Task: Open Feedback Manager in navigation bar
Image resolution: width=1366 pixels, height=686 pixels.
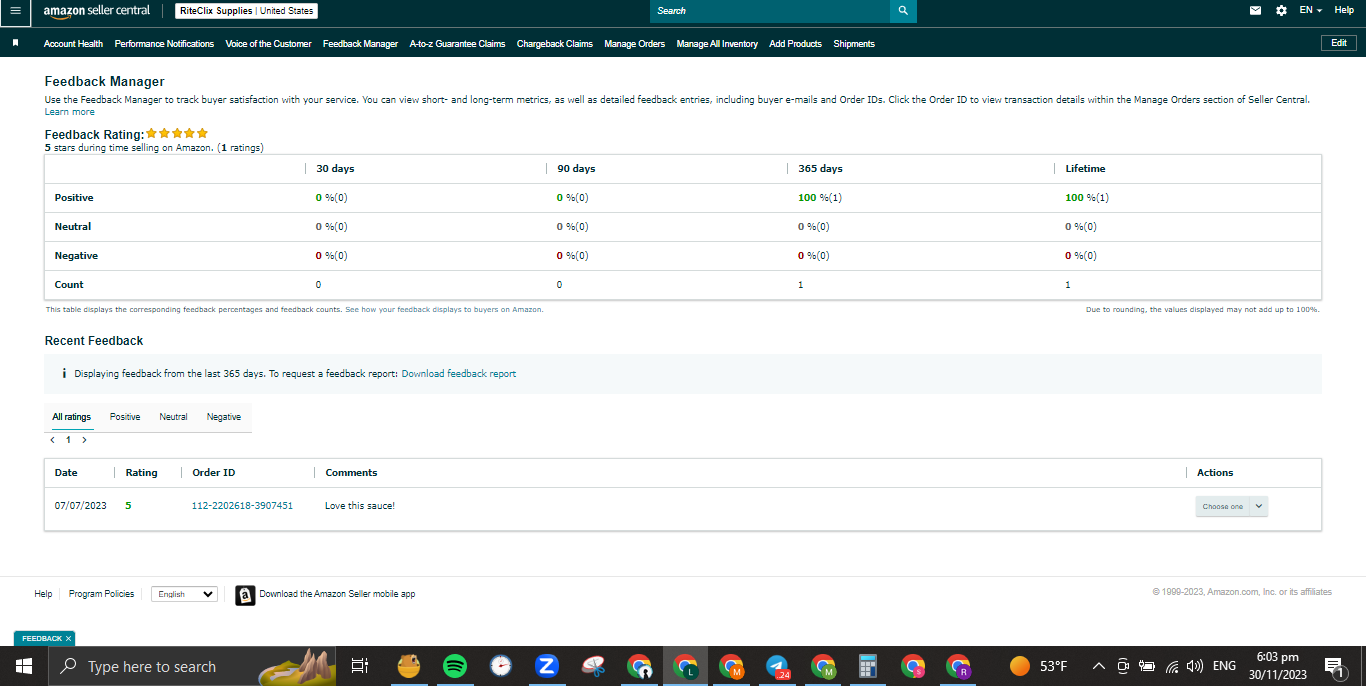Action: pyautogui.click(x=360, y=44)
